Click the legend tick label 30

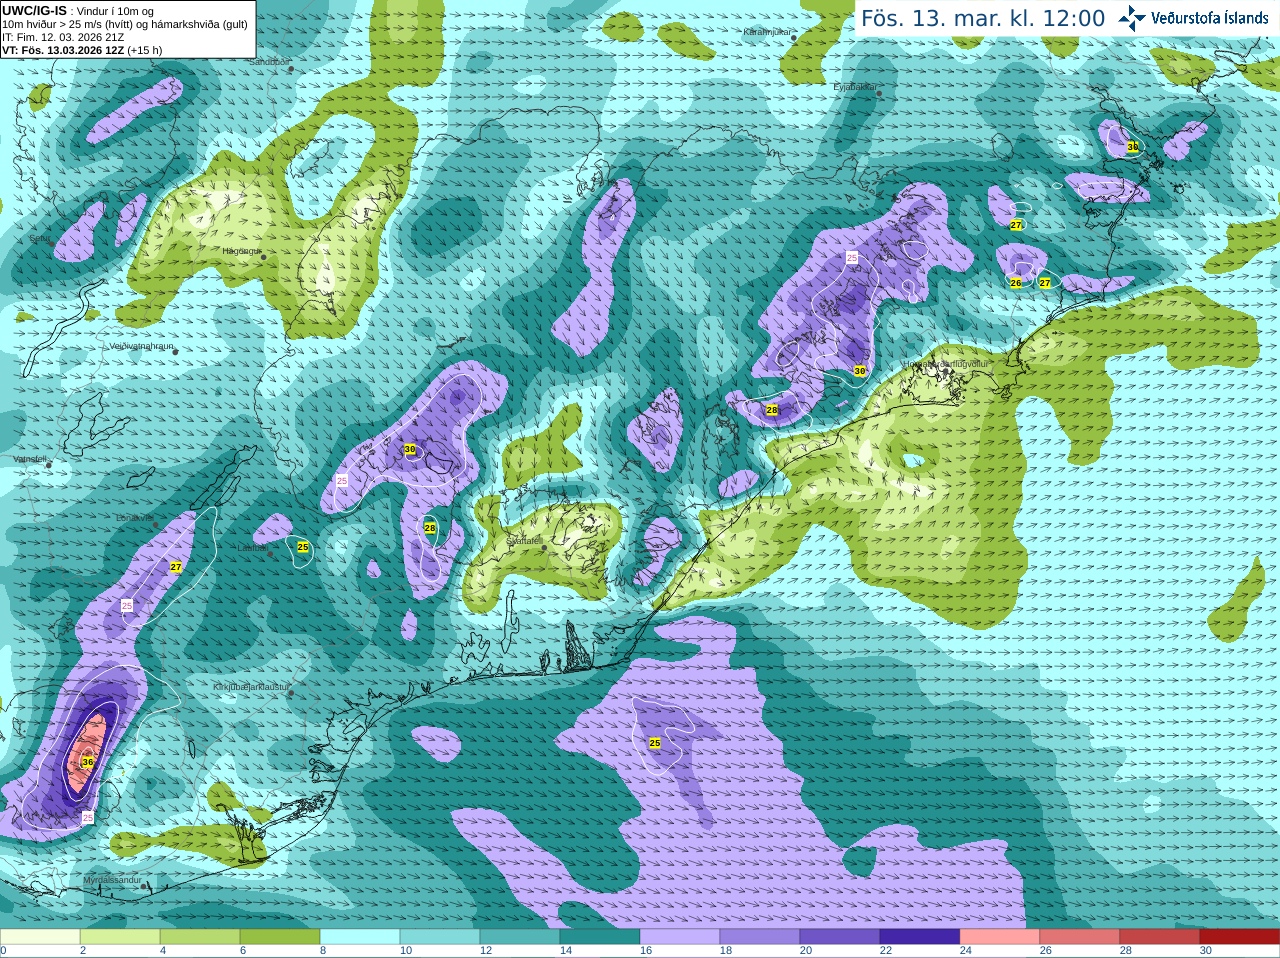[x=1206, y=951]
